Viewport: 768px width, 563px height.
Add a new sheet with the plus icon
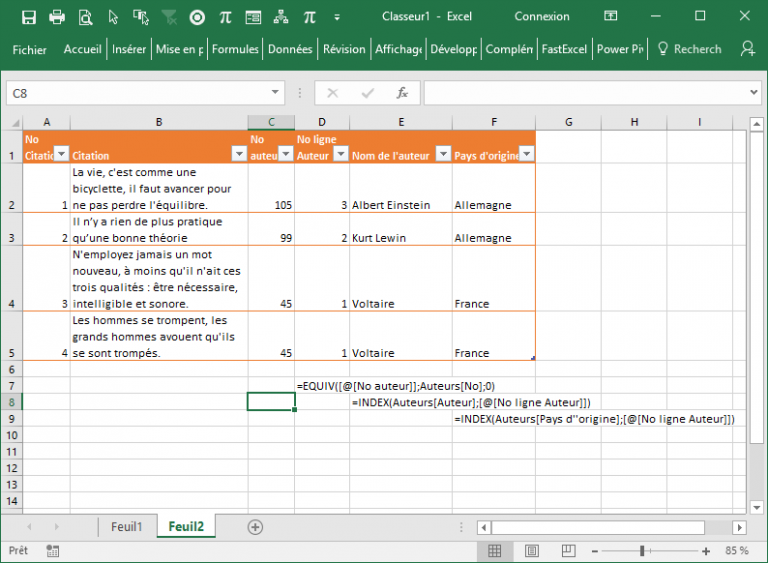pos(255,527)
